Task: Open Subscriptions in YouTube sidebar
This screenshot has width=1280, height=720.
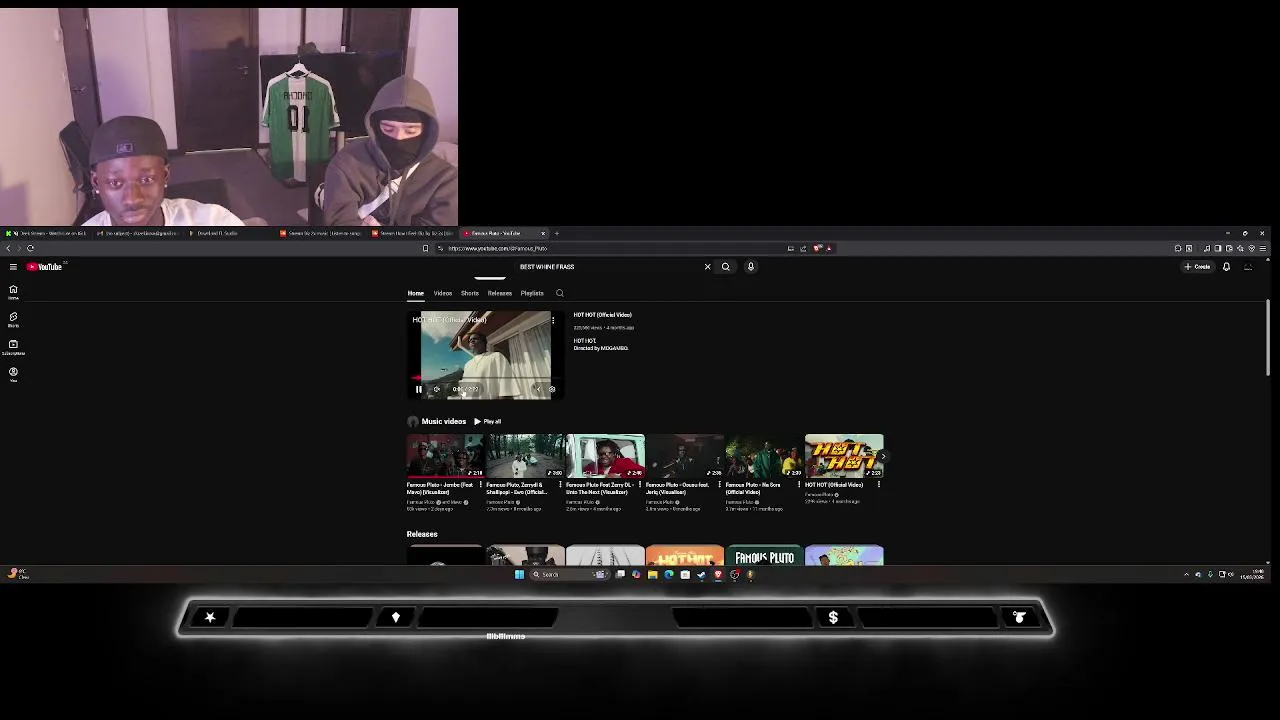Action: (x=13, y=346)
